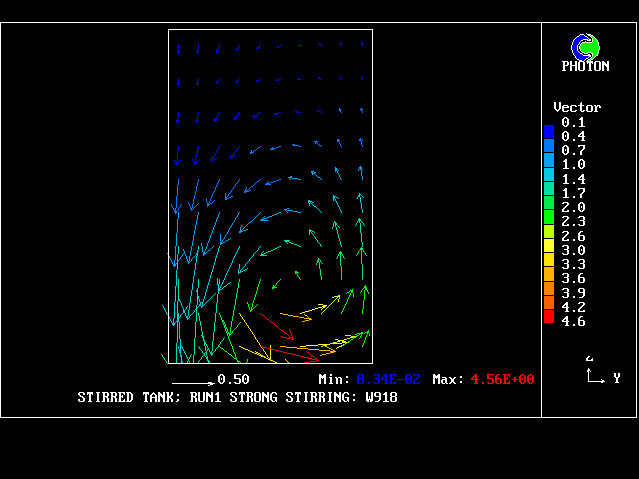Screen dimensions: 639x479
Task: Click the 0.50 reference vector arrow
Action: coord(192,382)
